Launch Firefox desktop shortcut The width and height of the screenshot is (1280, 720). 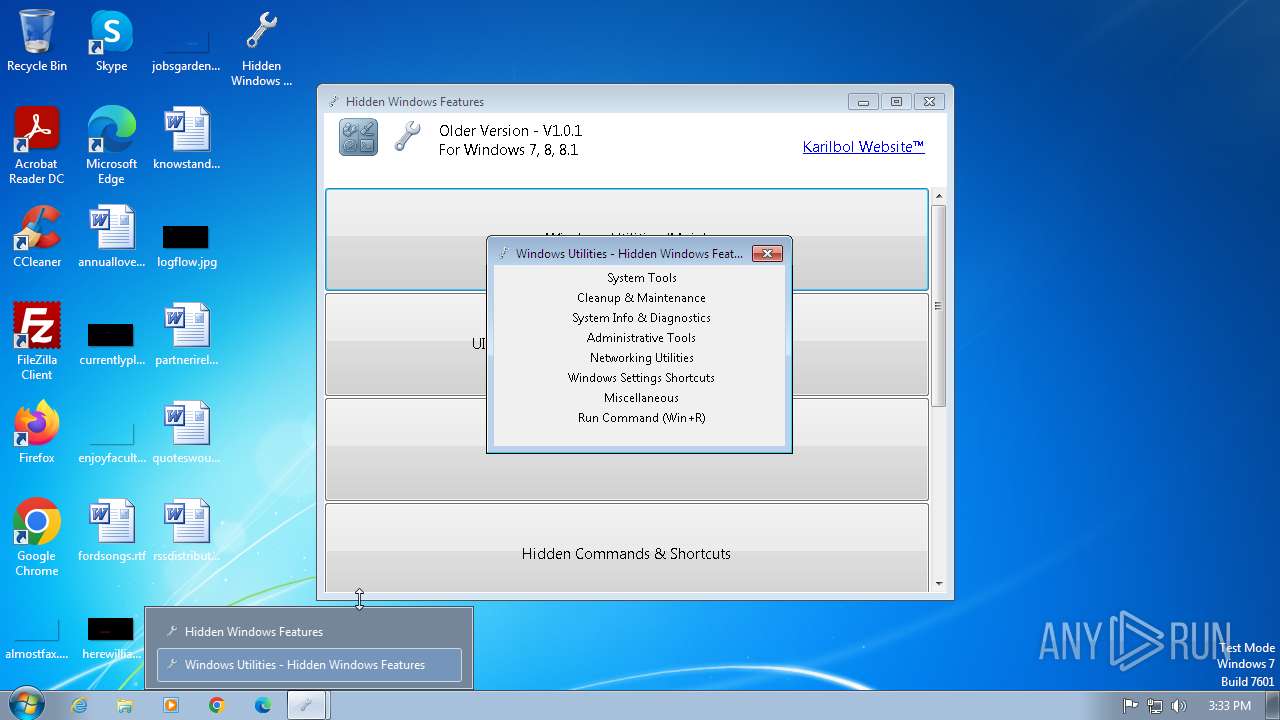coord(37,433)
